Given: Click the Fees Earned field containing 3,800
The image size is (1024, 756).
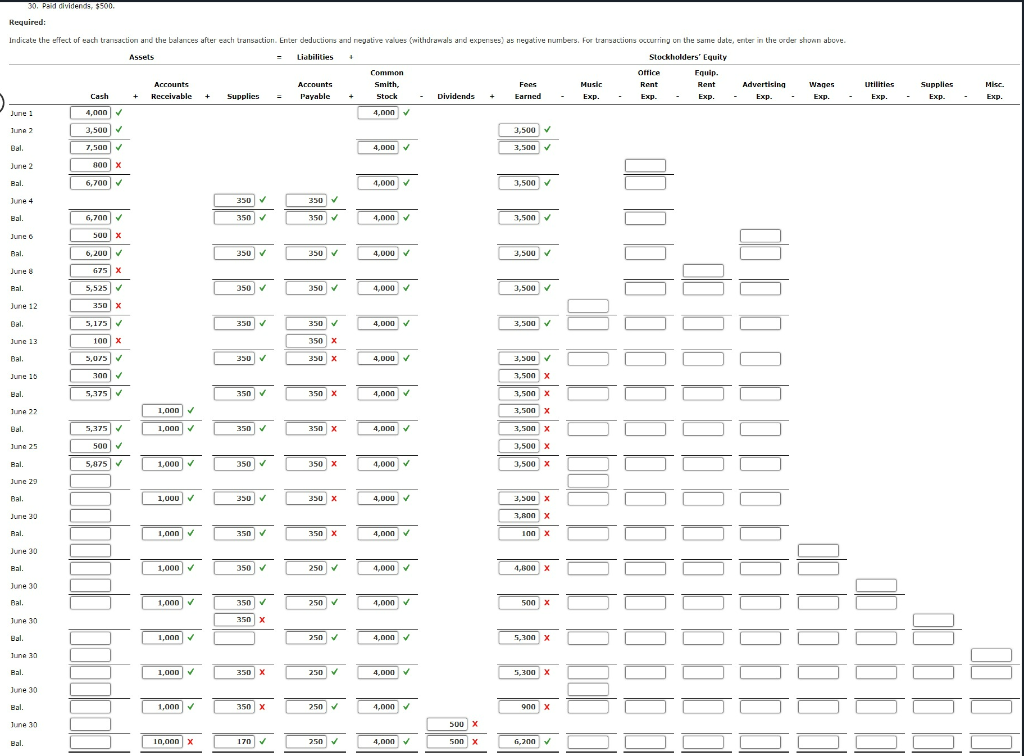Looking at the screenshot, I should click(x=519, y=516).
